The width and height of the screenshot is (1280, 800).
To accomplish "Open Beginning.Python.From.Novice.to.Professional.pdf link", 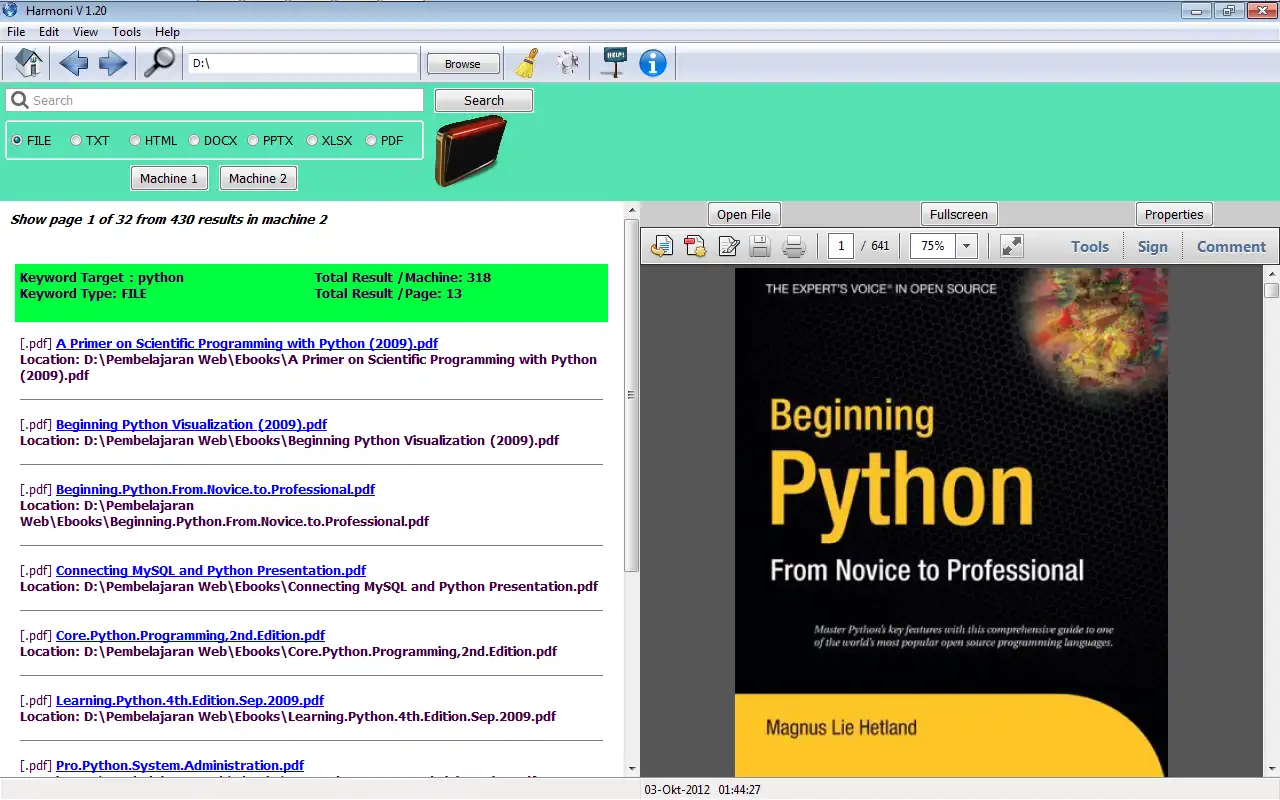I will pos(215,489).
